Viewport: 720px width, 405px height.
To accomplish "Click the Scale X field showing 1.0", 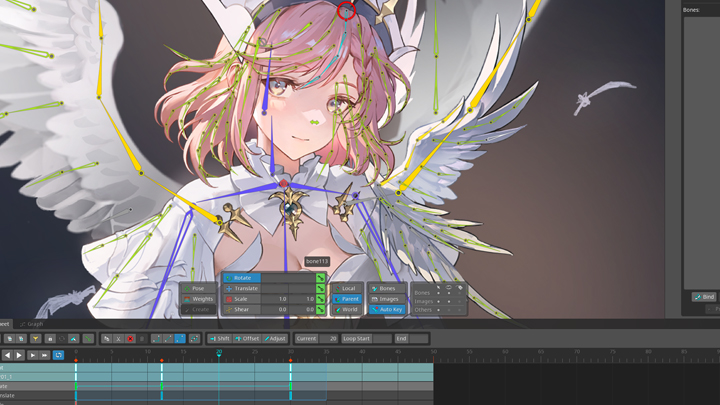I will pos(275,299).
